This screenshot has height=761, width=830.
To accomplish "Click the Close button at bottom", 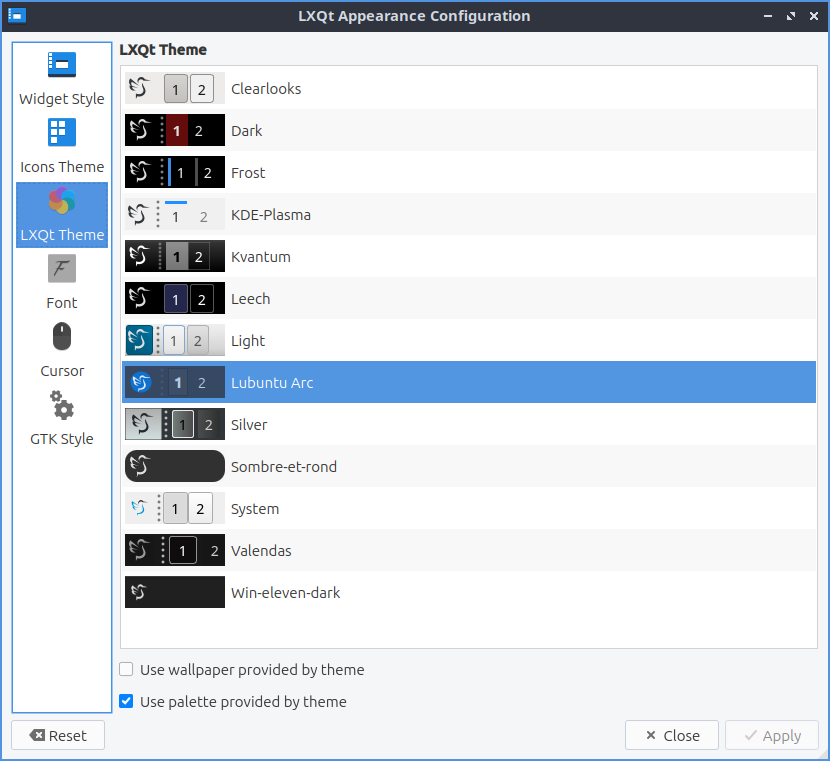I will [671, 736].
